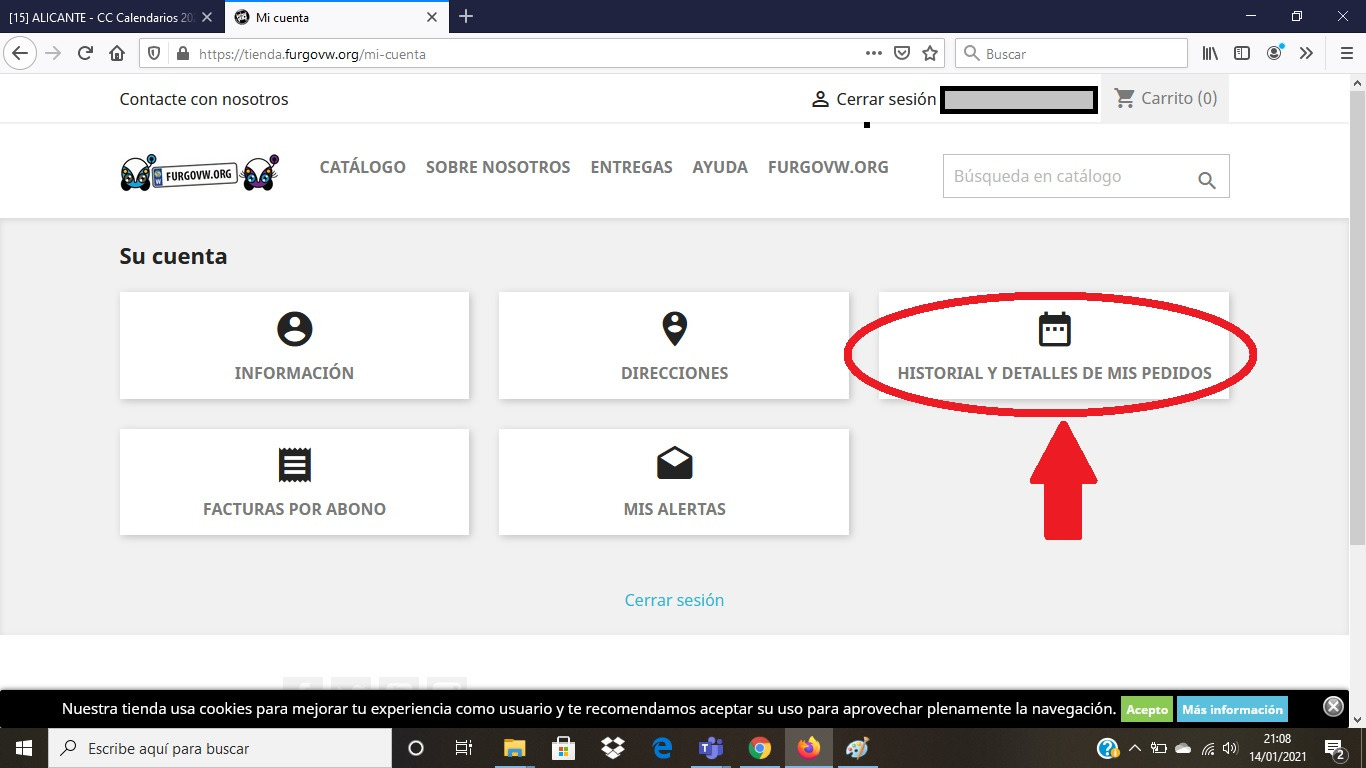Open the Firefox account icon
This screenshot has height=768, width=1366.
1274,53
